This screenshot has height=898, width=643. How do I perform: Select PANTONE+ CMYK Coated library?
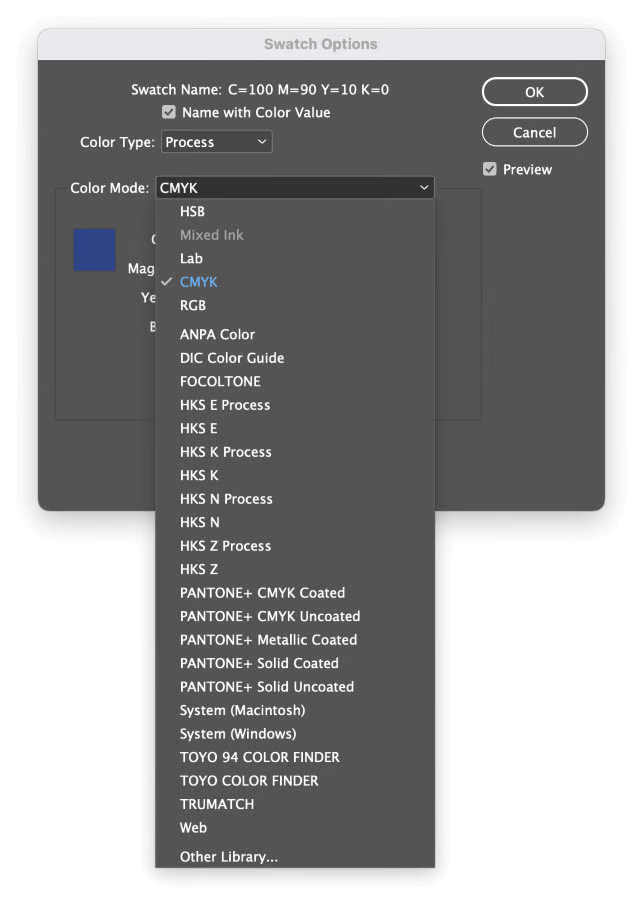(262, 592)
